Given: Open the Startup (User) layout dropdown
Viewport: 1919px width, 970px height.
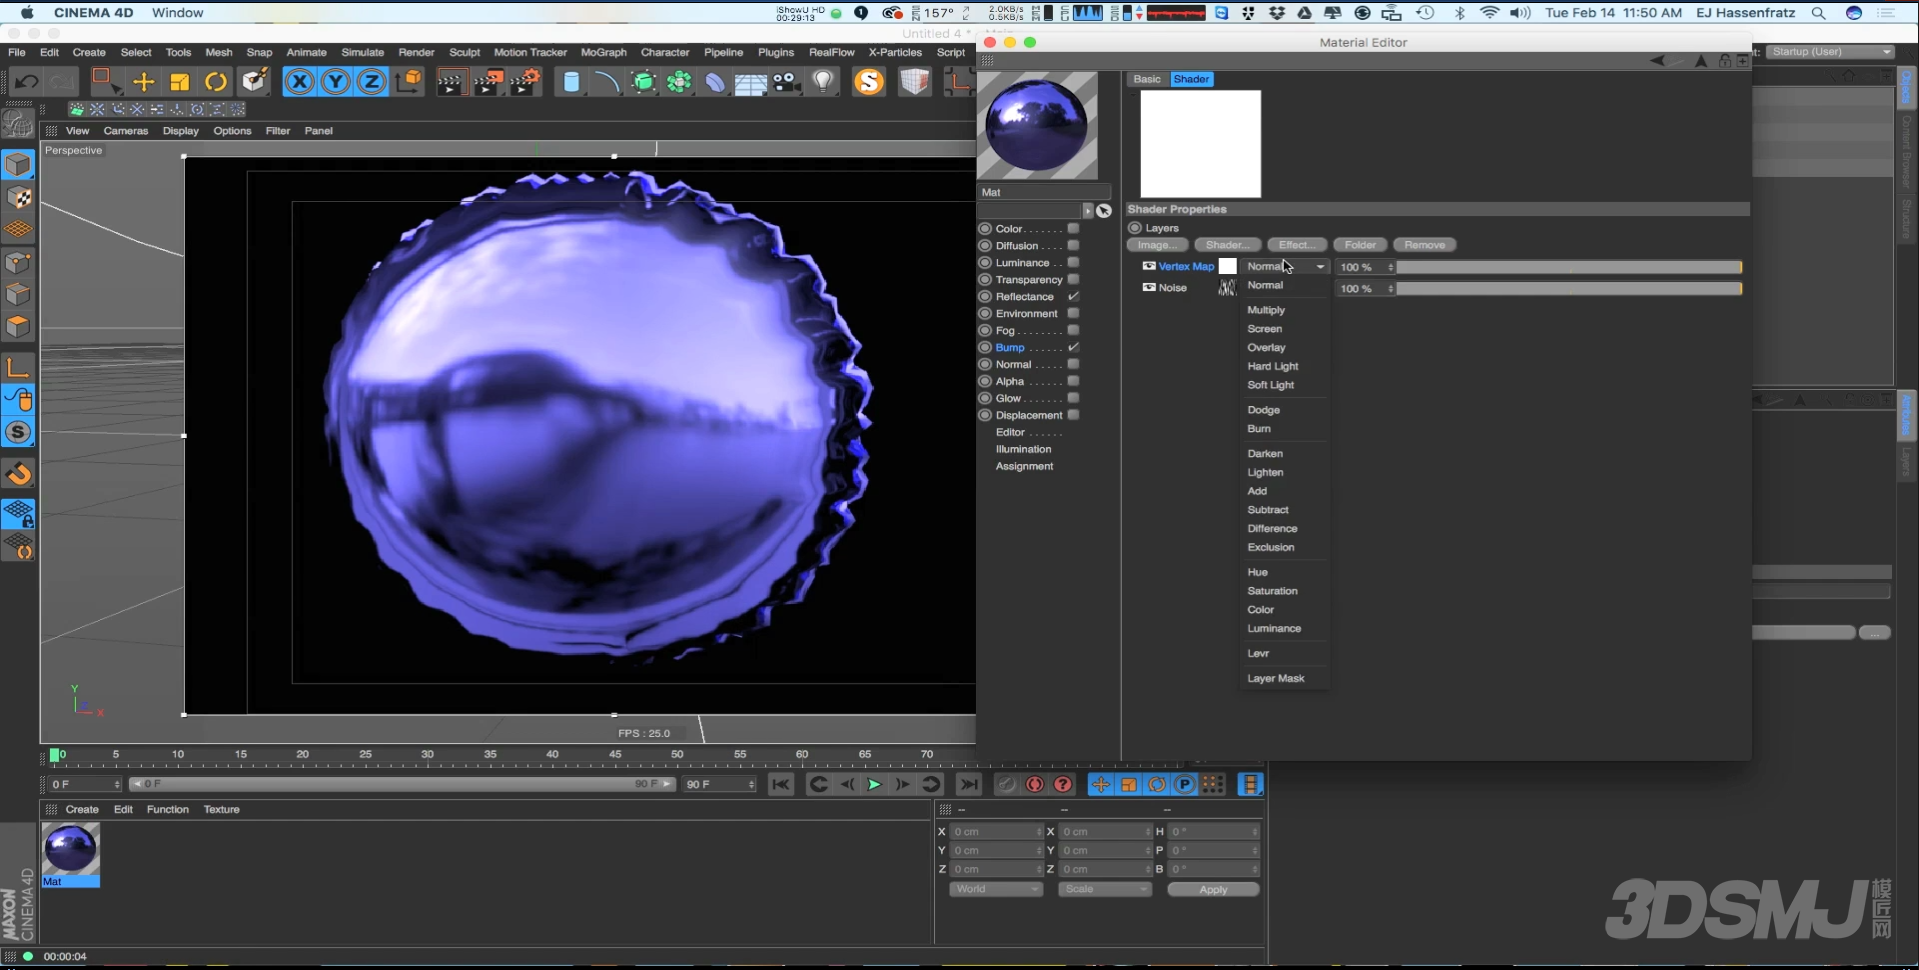Looking at the screenshot, I should [1830, 52].
